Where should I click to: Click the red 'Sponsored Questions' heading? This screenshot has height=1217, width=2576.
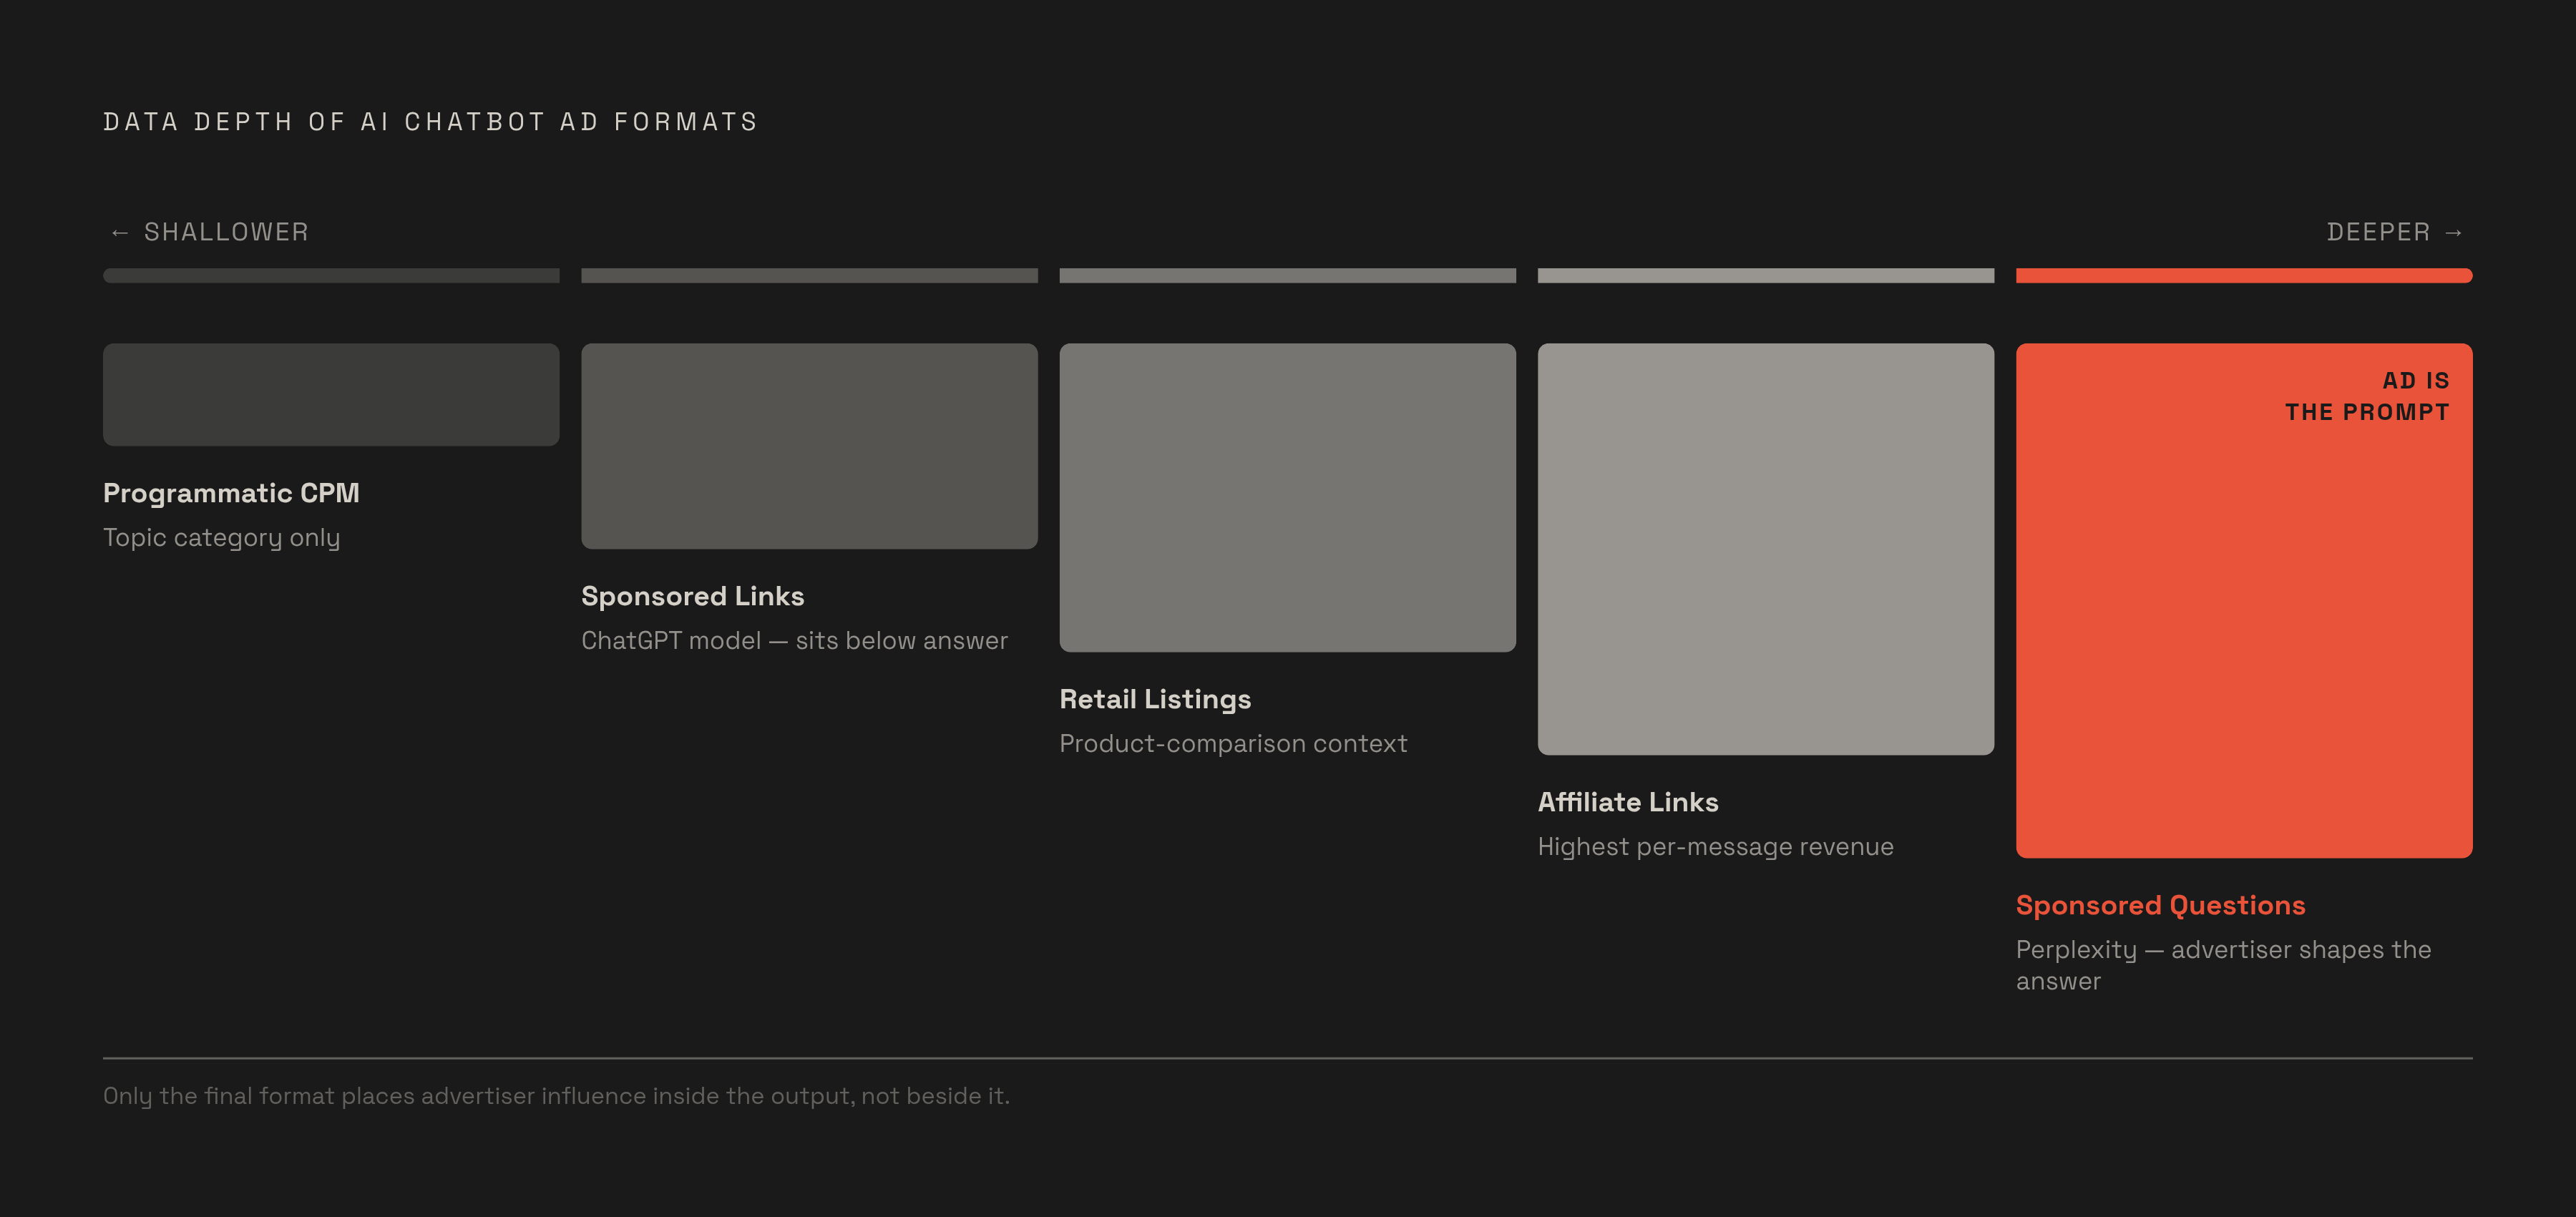pos(2161,905)
